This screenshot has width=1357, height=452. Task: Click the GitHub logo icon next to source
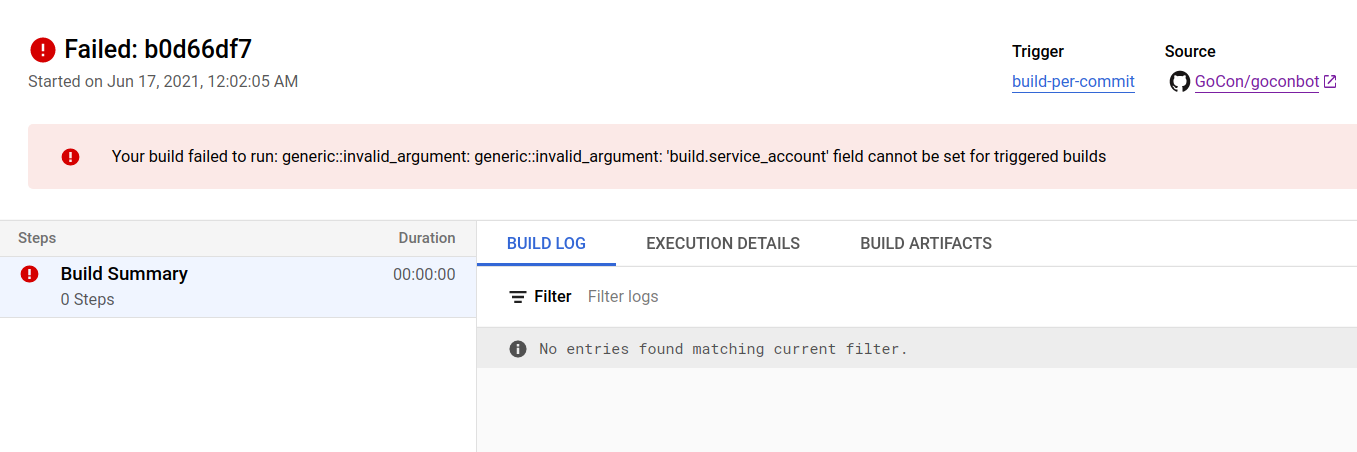pyautogui.click(x=1180, y=82)
